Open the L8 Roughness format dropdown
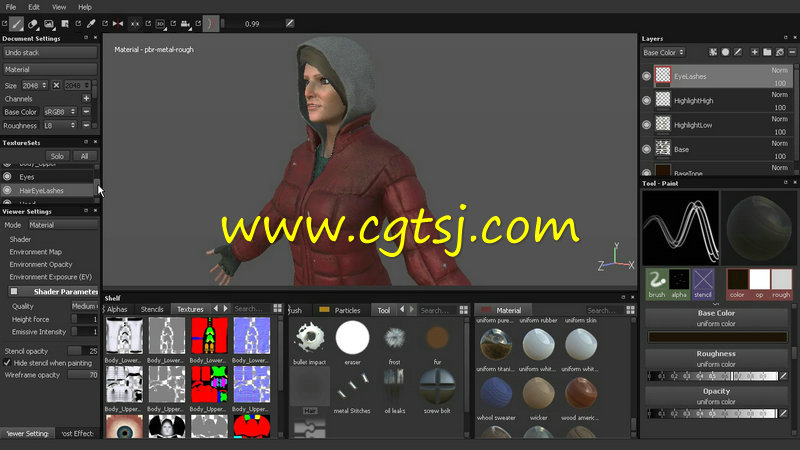Screen dimensions: 800x450 [x=60, y=125]
